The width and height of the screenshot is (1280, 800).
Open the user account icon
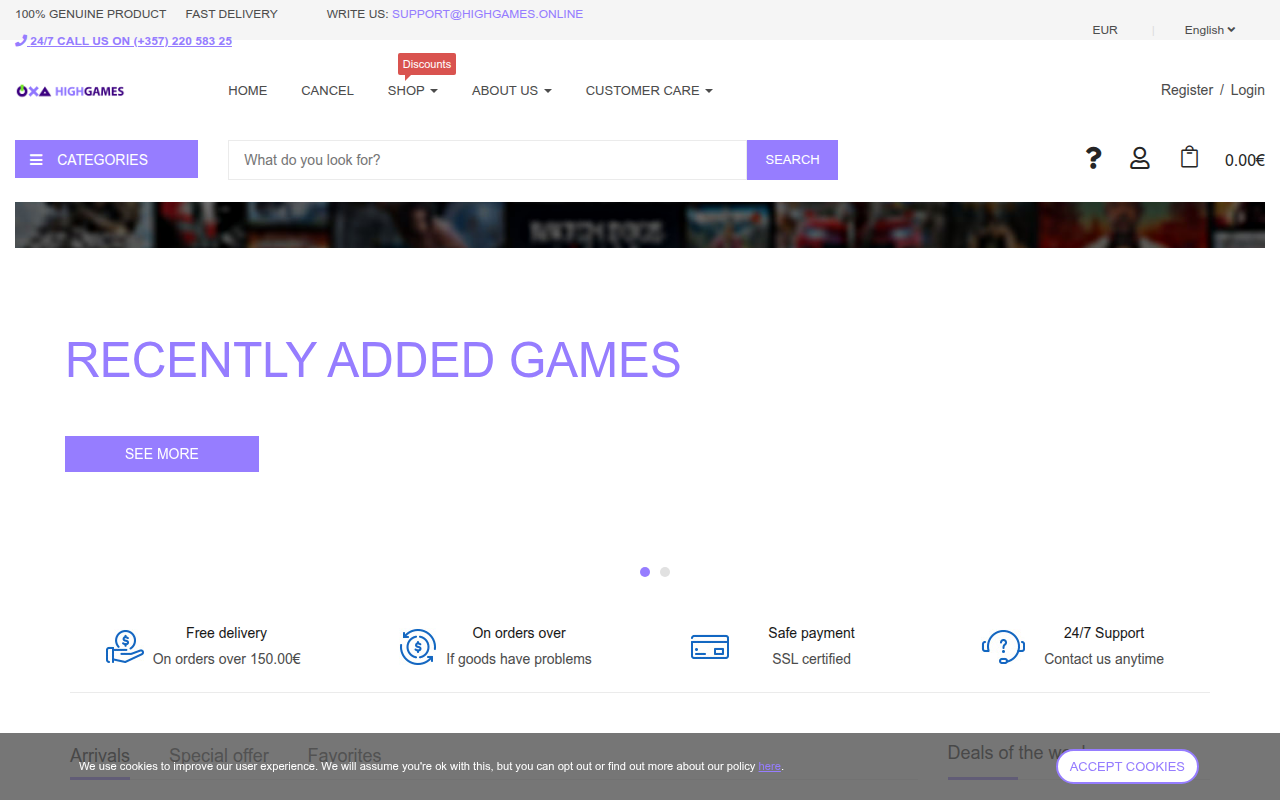pos(1140,158)
